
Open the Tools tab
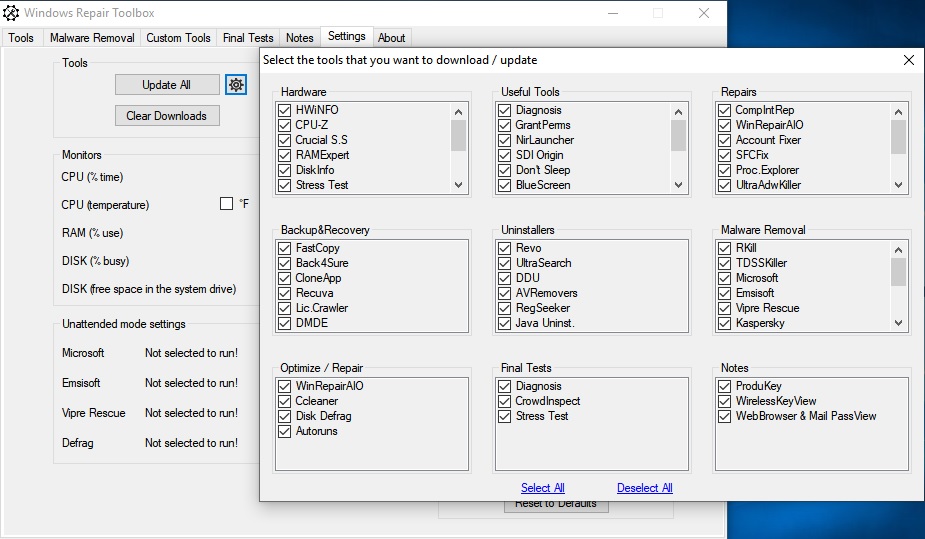click(21, 38)
